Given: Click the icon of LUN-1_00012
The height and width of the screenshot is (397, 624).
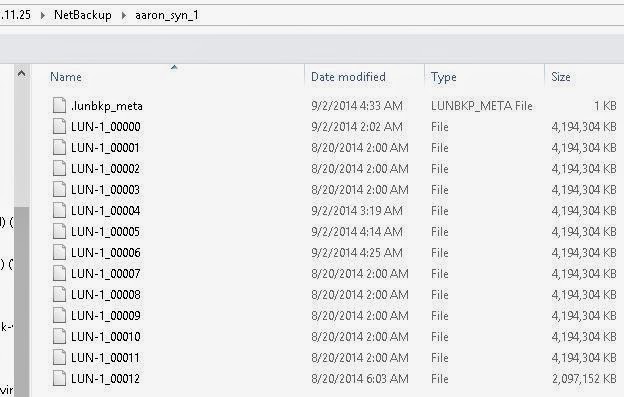Looking at the screenshot, I should (59, 378).
